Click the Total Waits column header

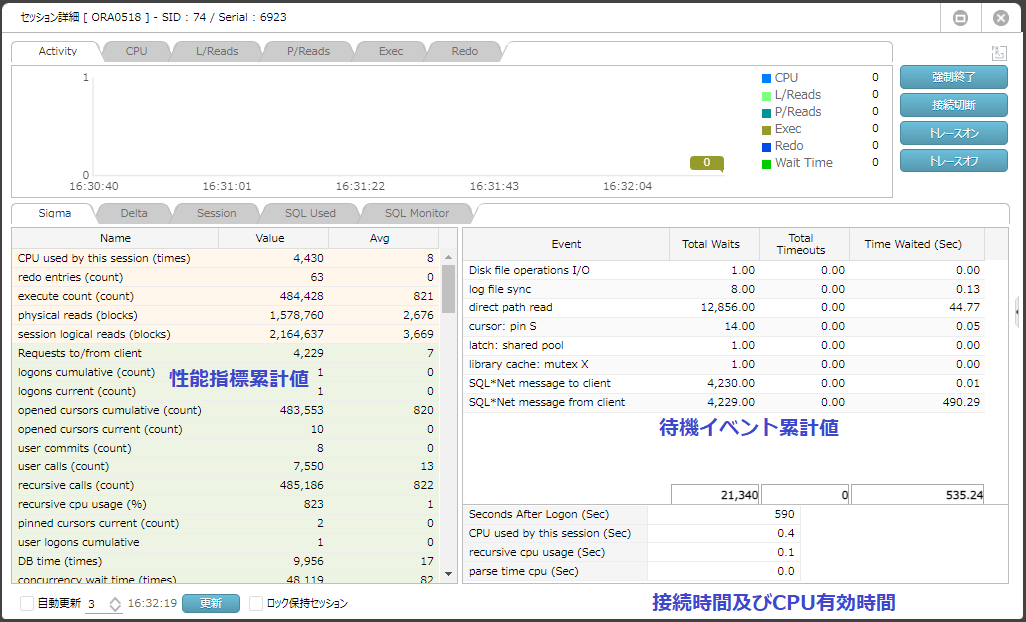[714, 244]
